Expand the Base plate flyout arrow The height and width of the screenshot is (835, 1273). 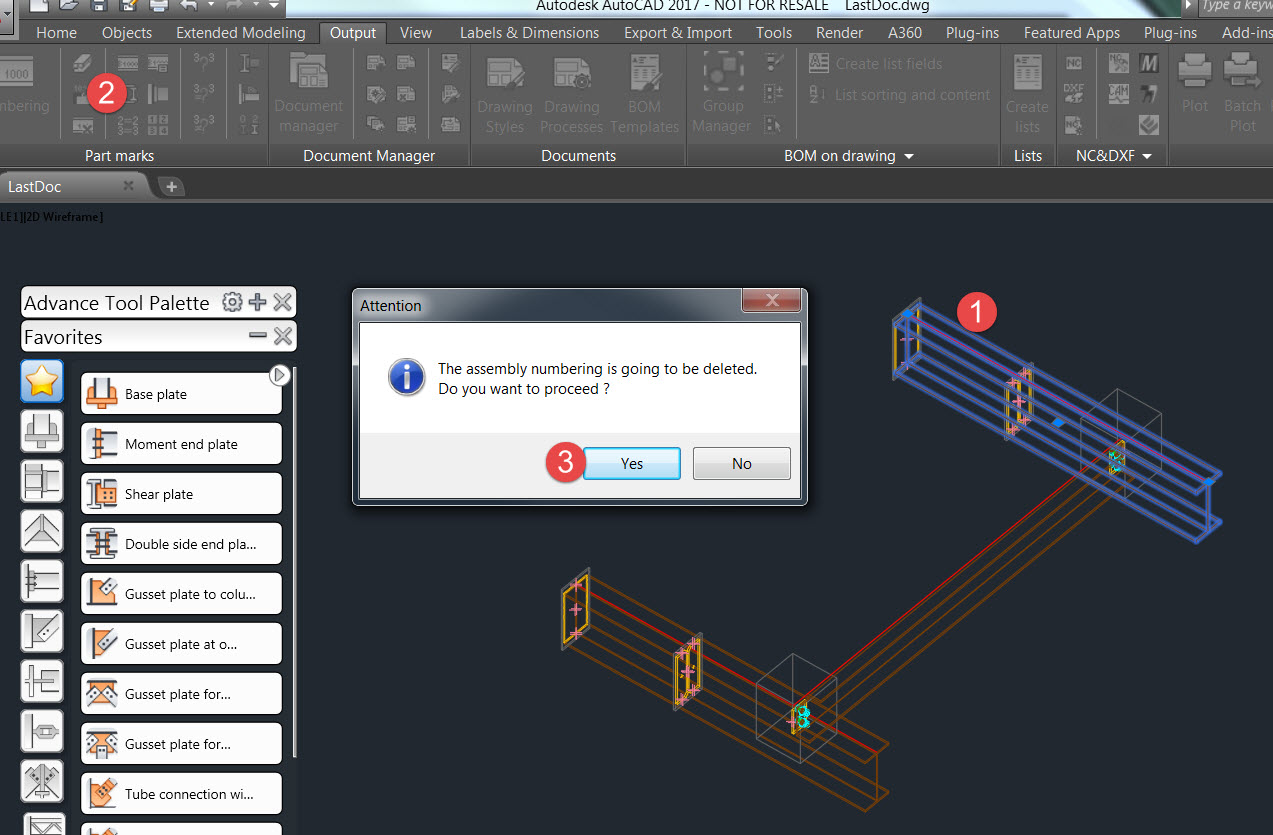coord(280,375)
